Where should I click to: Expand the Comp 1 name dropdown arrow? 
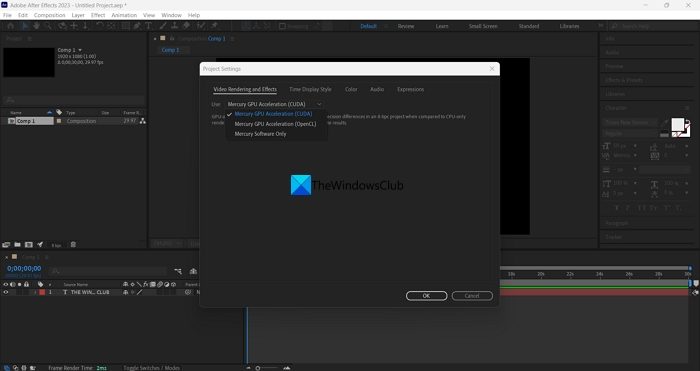(80, 50)
